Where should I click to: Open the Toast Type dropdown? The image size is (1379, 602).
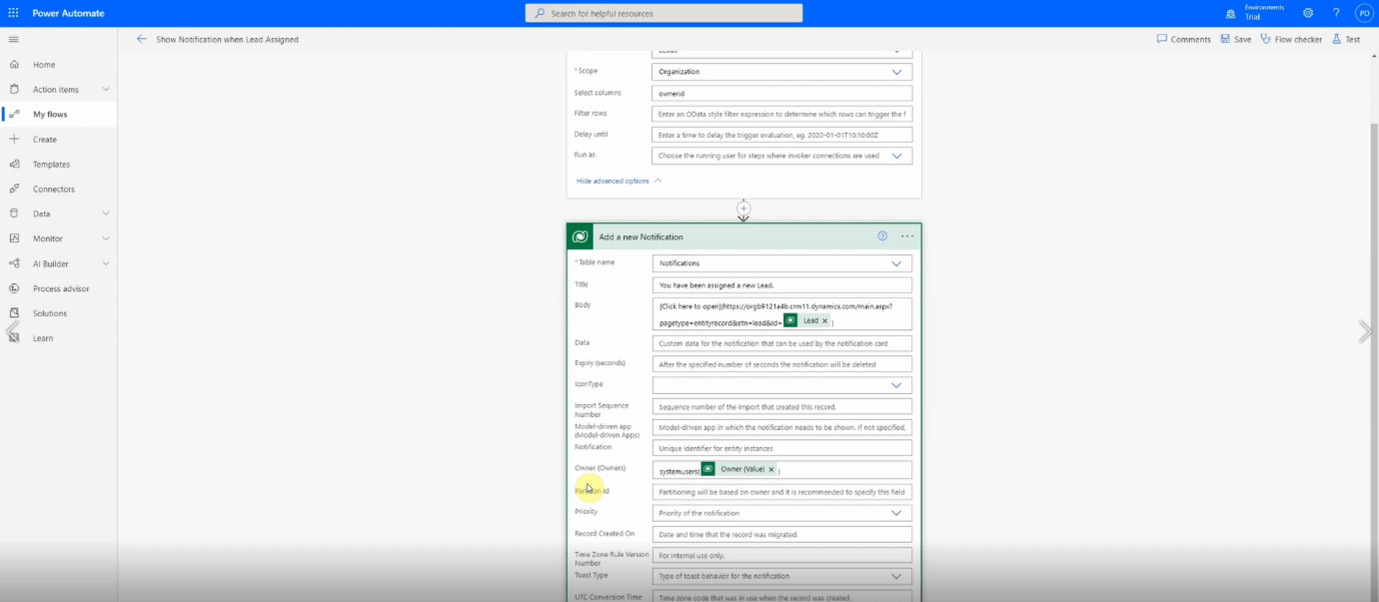tap(896, 577)
